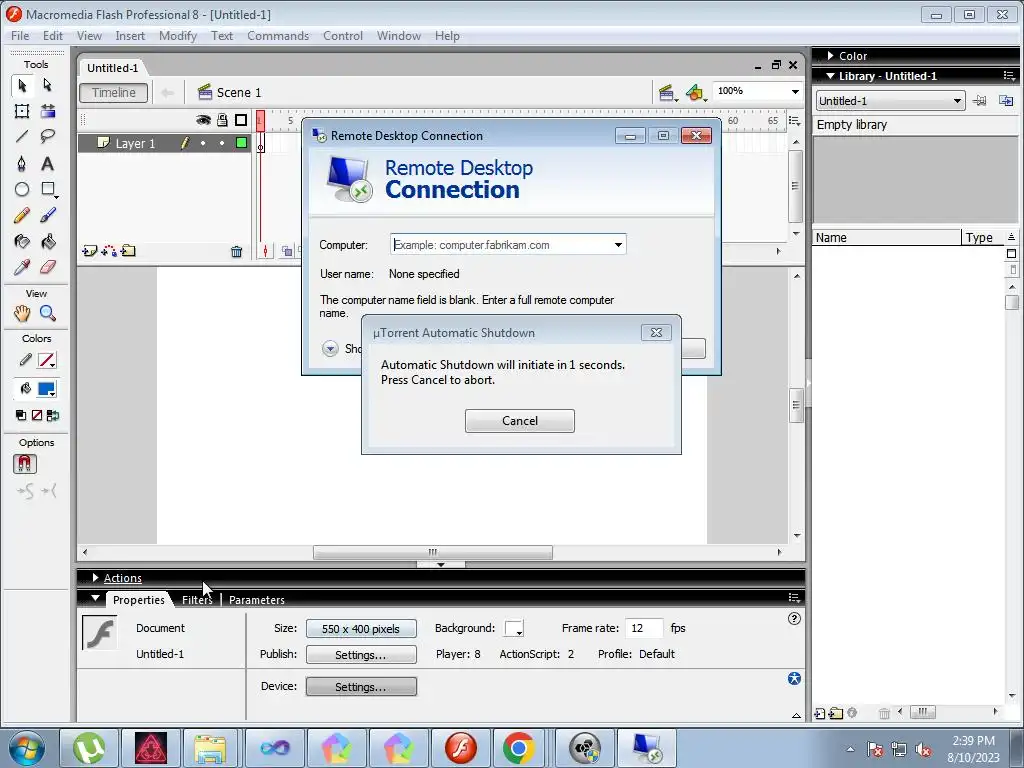Viewport: 1024px width, 768px height.
Task: Open the Edit Scene clapper icon
Action: coord(667,93)
